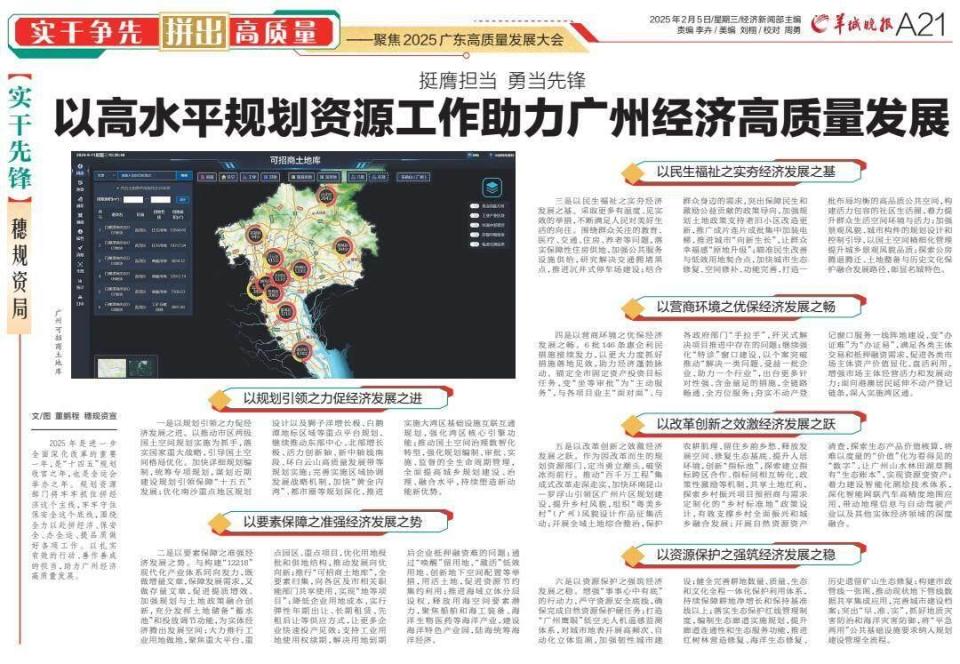Screen dimensions: 960x664
Task: Click the editor credits line 责编 李卉
Action: pos(738,29)
